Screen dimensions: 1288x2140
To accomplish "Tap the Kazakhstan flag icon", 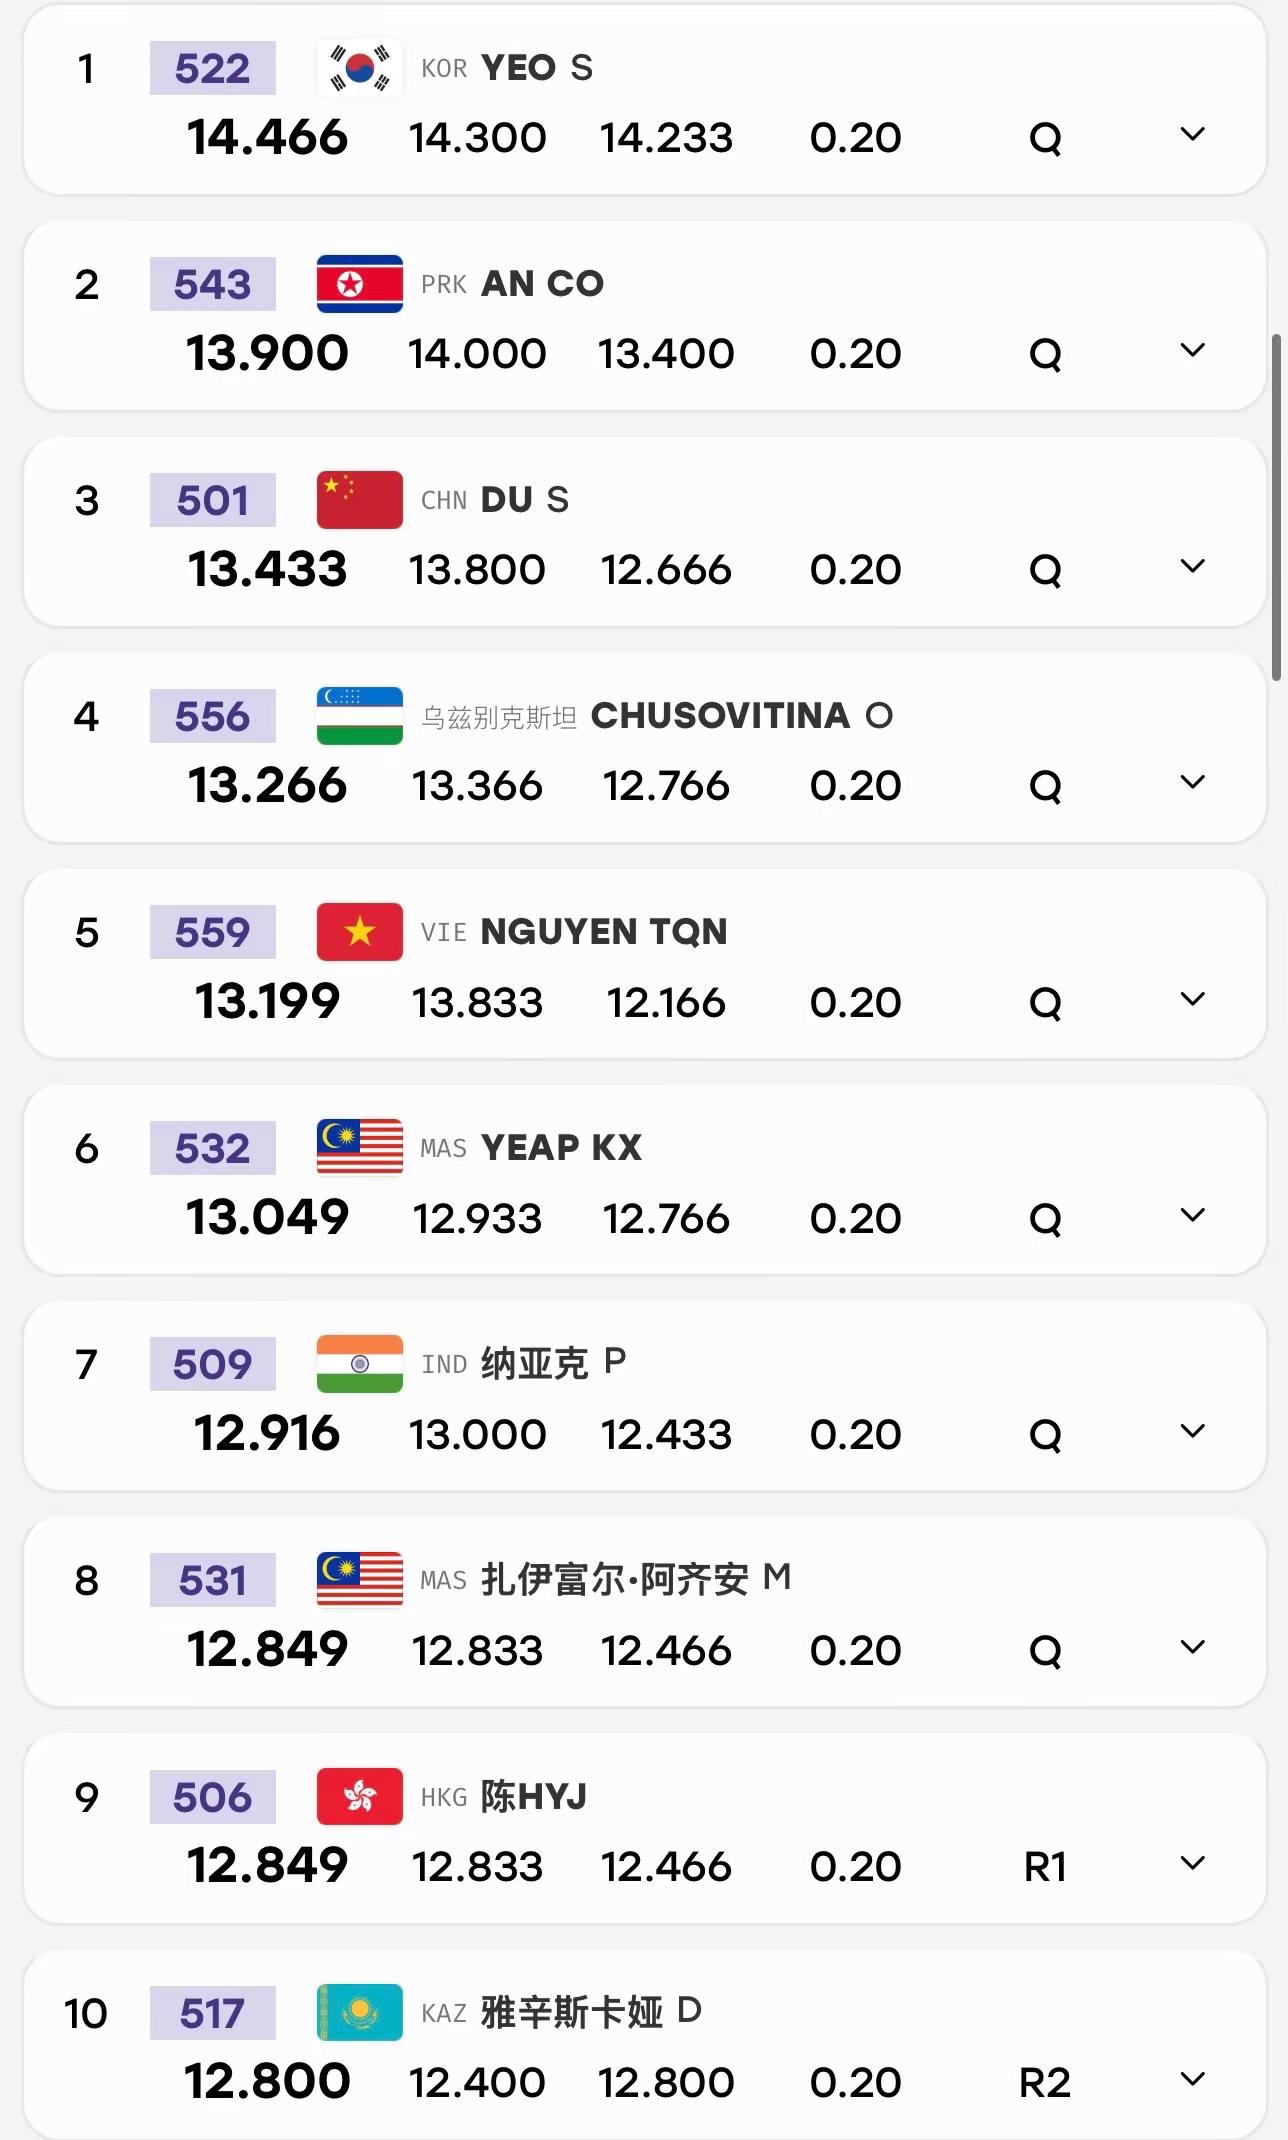I will point(360,2013).
